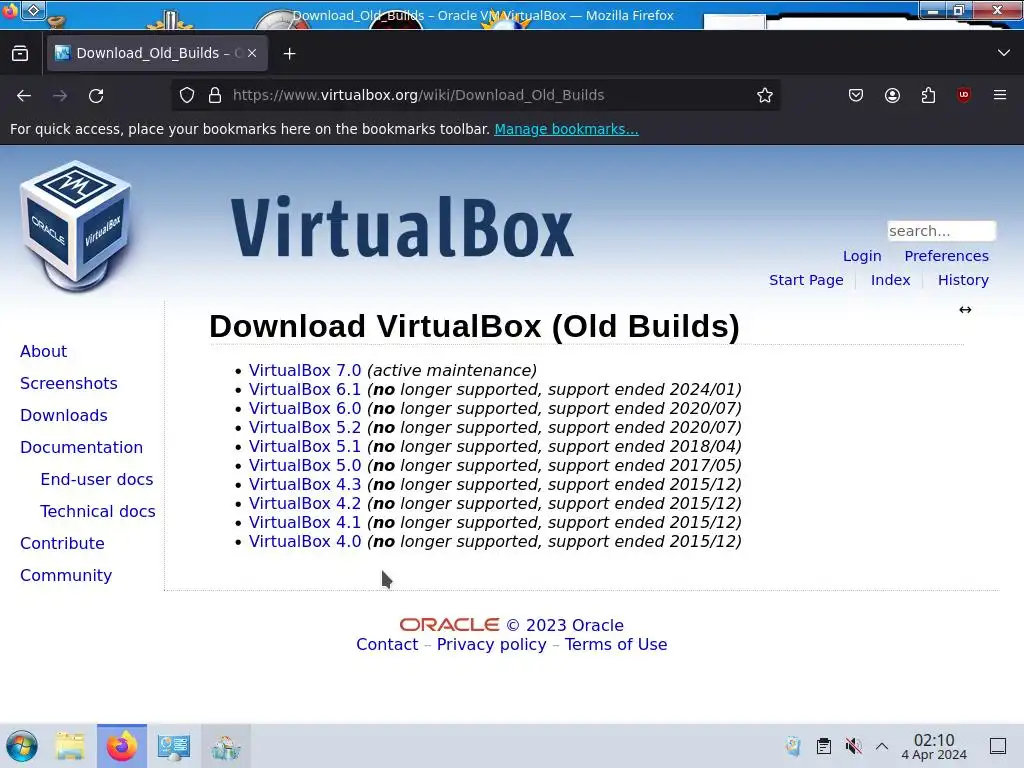Open the Index link
Image resolution: width=1024 pixels, height=768 pixels.
point(890,280)
